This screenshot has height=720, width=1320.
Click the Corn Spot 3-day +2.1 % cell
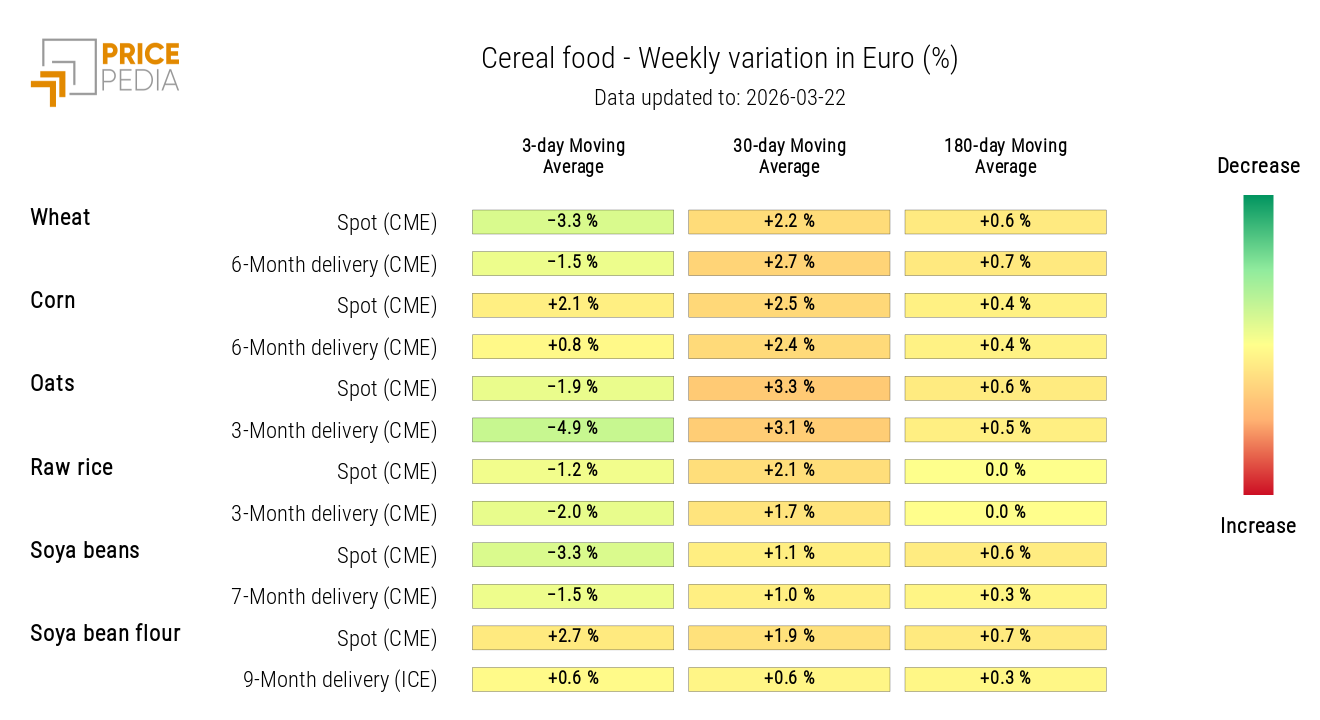click(573, 304)
